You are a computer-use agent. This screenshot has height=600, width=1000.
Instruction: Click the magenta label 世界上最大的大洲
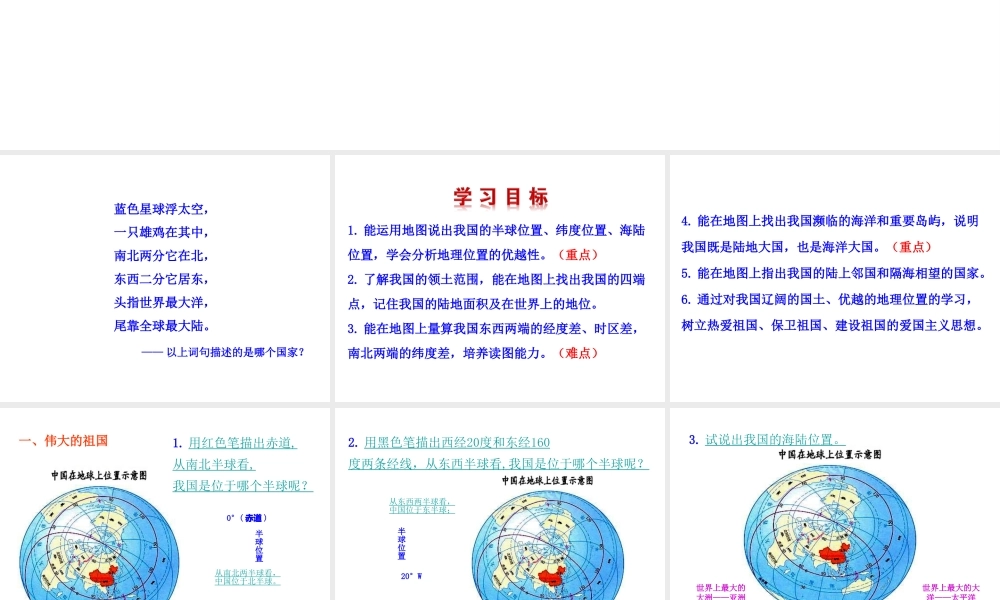[721, 592]
